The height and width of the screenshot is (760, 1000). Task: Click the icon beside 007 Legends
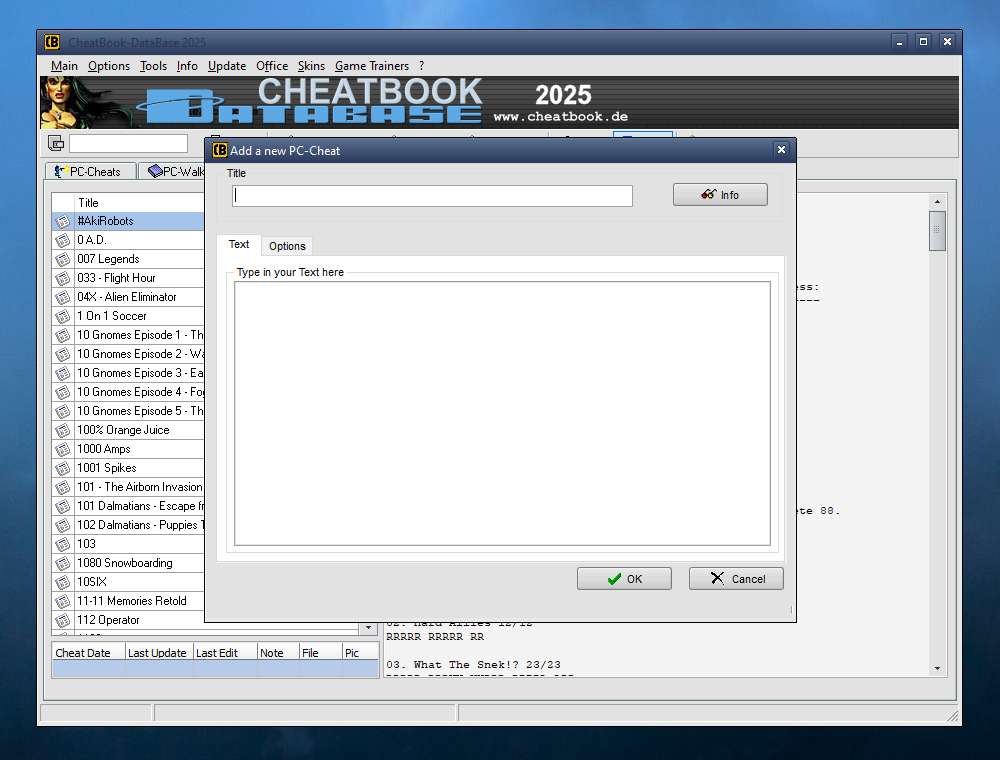[62, 259]
